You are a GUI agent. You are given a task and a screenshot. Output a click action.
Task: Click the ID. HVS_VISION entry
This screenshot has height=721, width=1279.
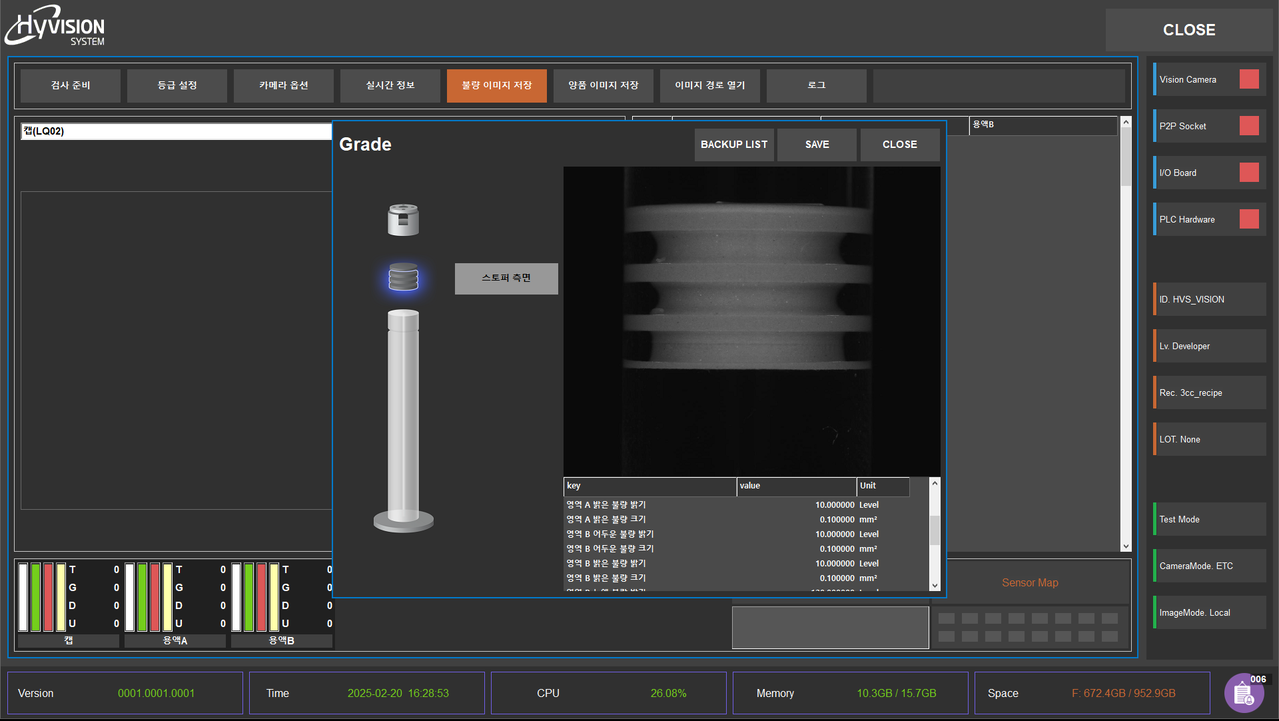coord(1209,299)
